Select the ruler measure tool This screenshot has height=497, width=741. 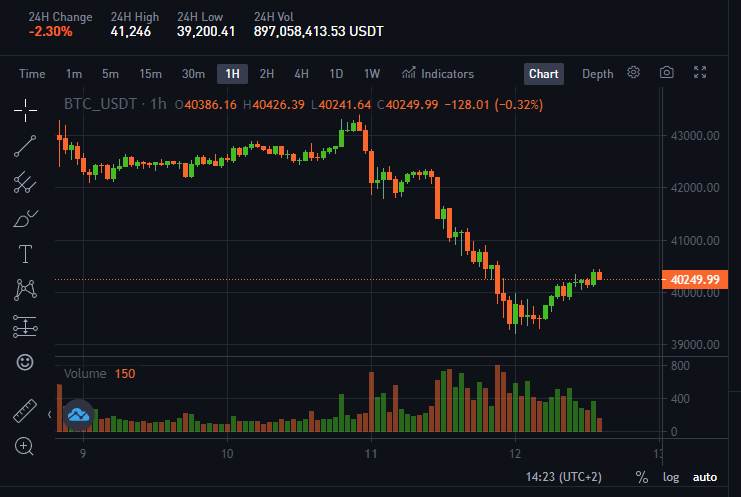point(25,411)
